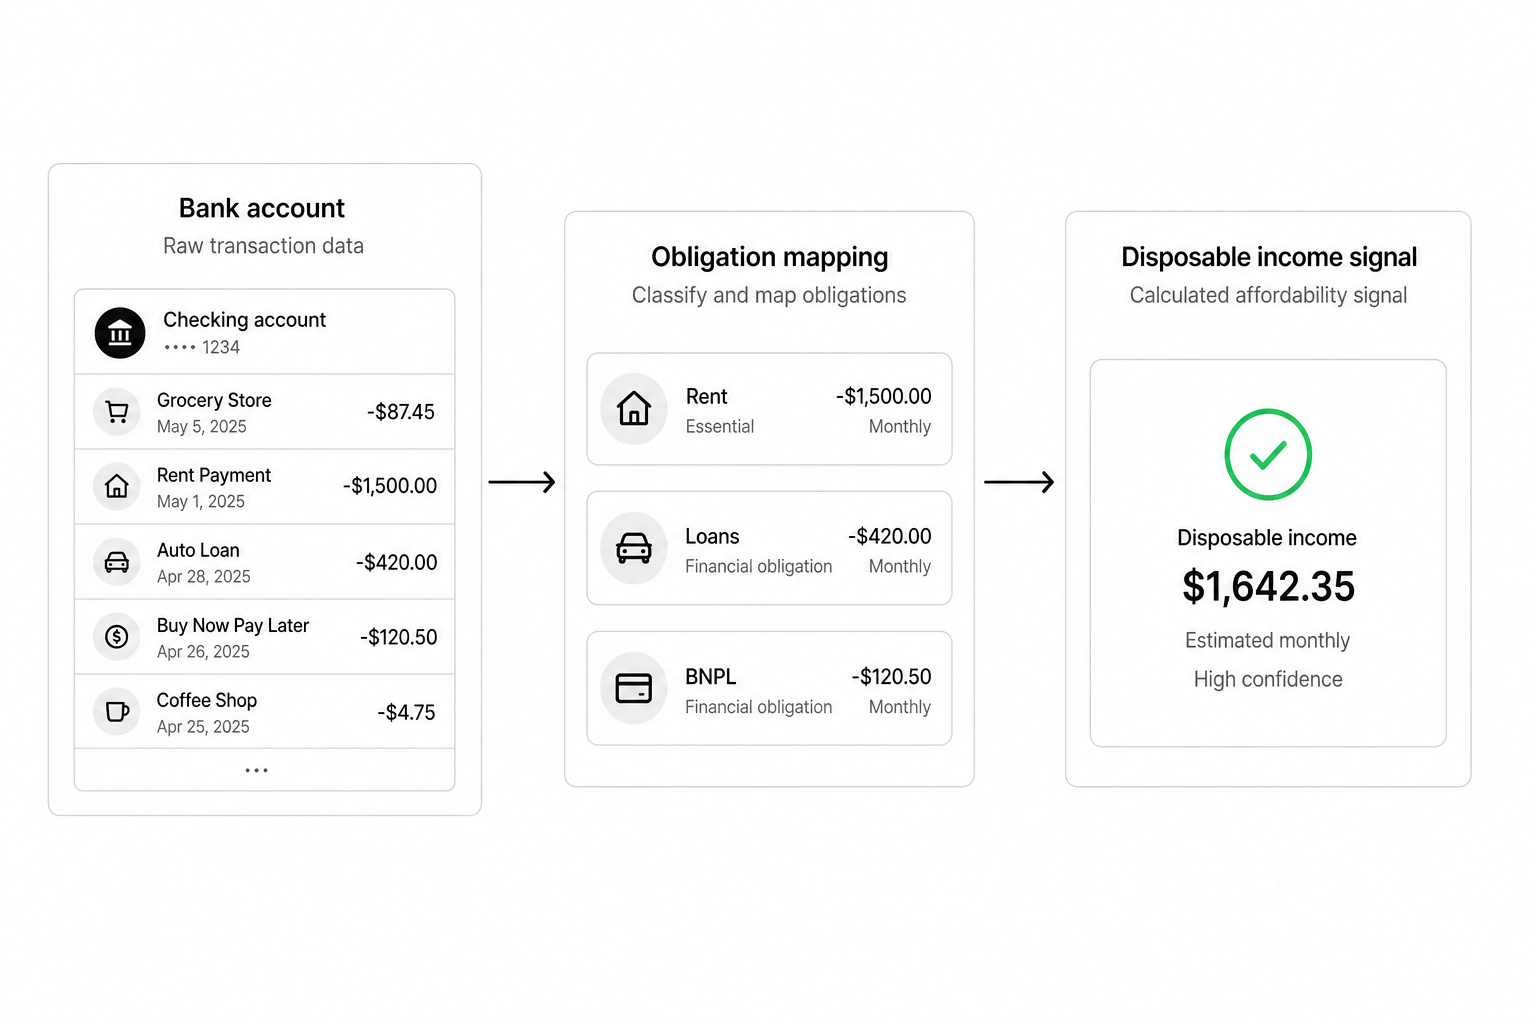The width and height of the screenshot is (1536, 1024).
Task: Click the Rent label in obligation card
Action: (707, 397)
